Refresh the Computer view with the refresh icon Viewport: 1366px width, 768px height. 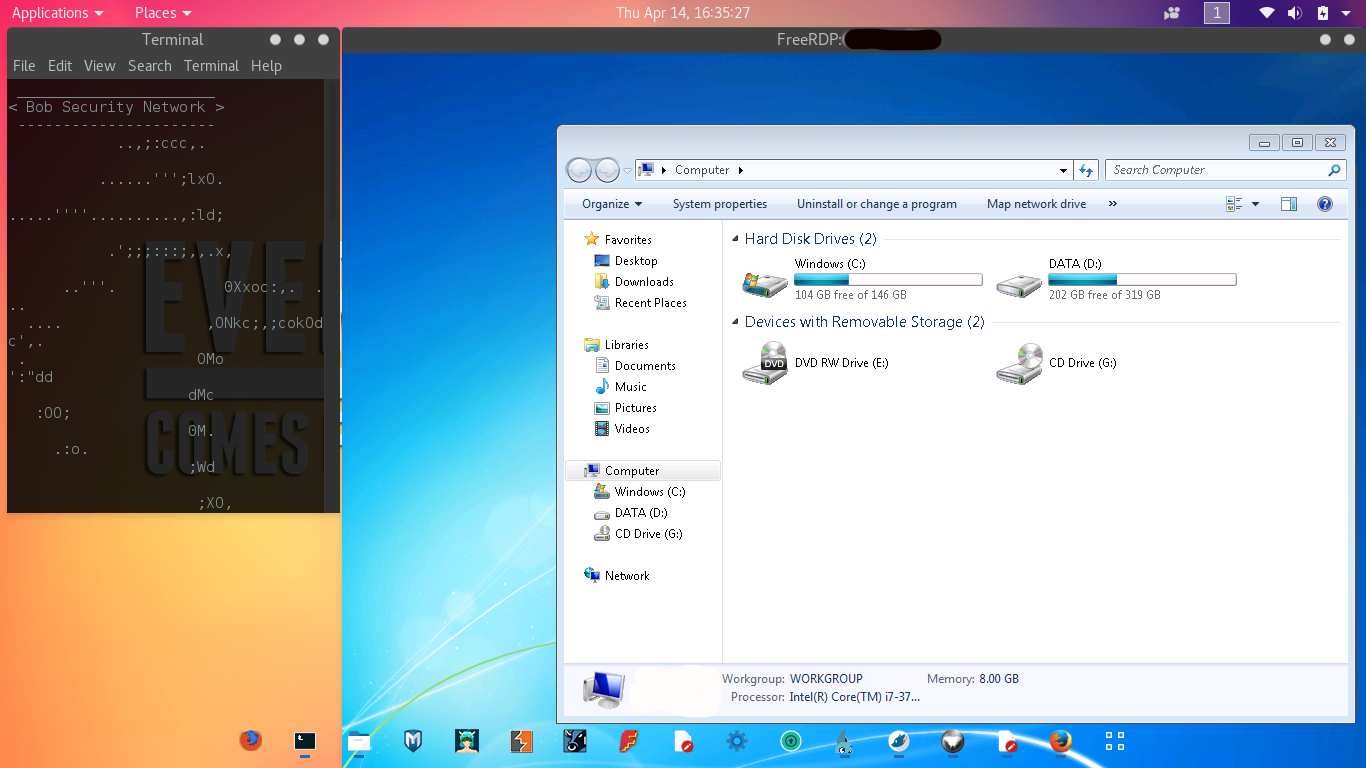(1086, 170)
